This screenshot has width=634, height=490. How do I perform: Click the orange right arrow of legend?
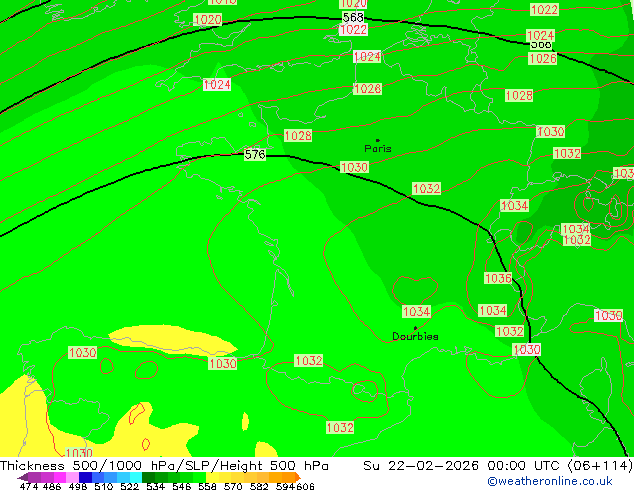point(297,477)
